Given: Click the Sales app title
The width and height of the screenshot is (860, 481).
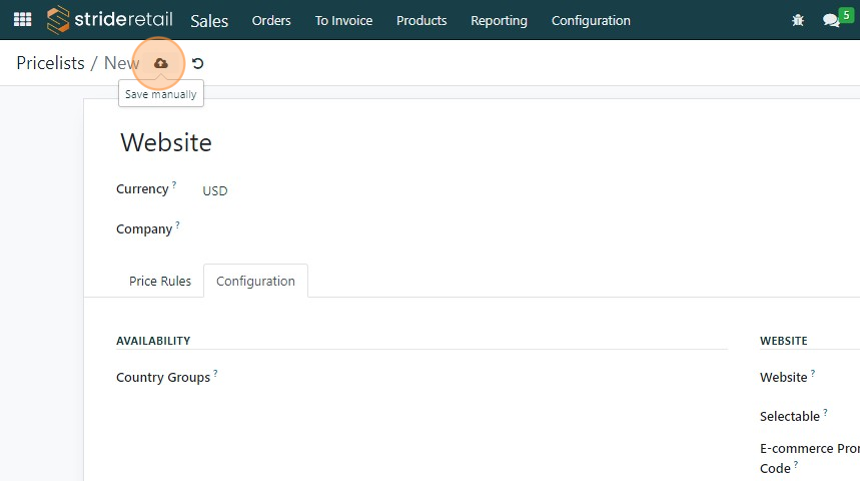Looking at the screenshot, I should 209,20.
